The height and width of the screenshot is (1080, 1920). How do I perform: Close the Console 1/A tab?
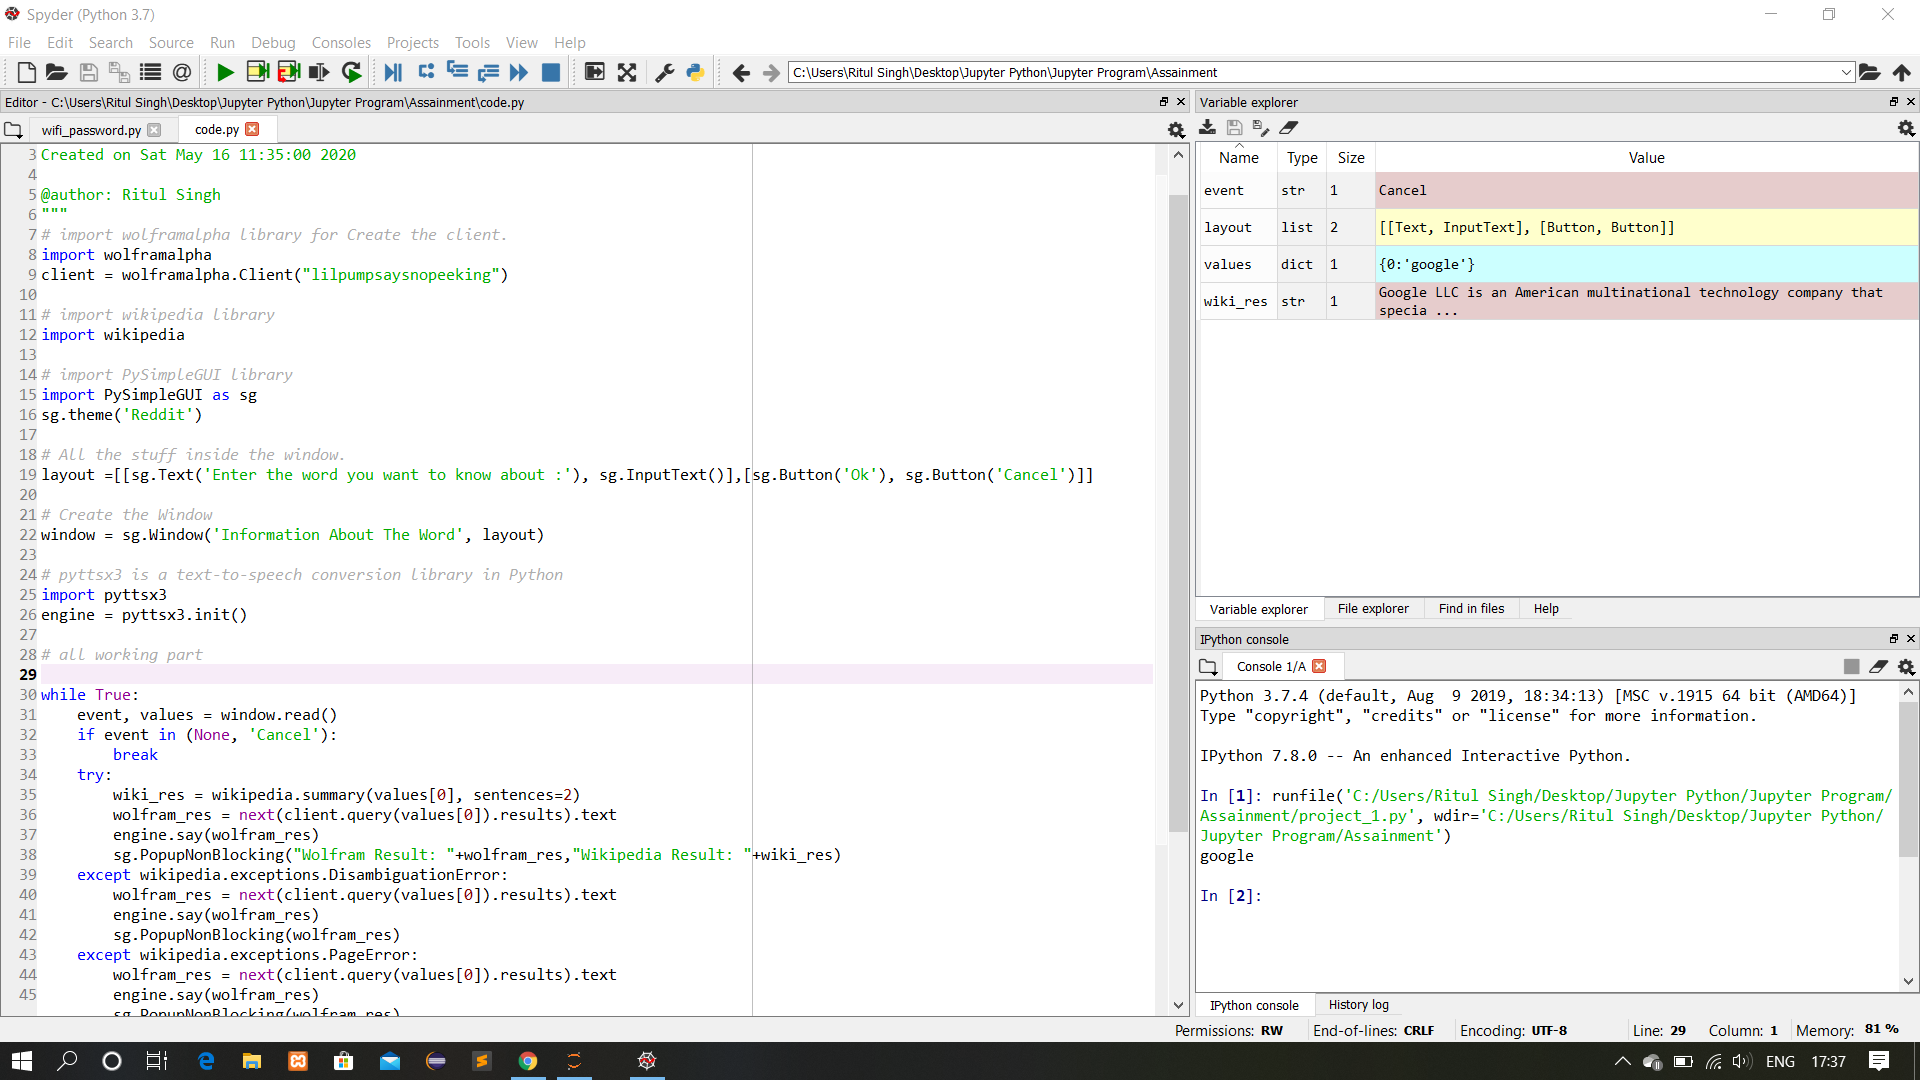(x=1319, y=666)
